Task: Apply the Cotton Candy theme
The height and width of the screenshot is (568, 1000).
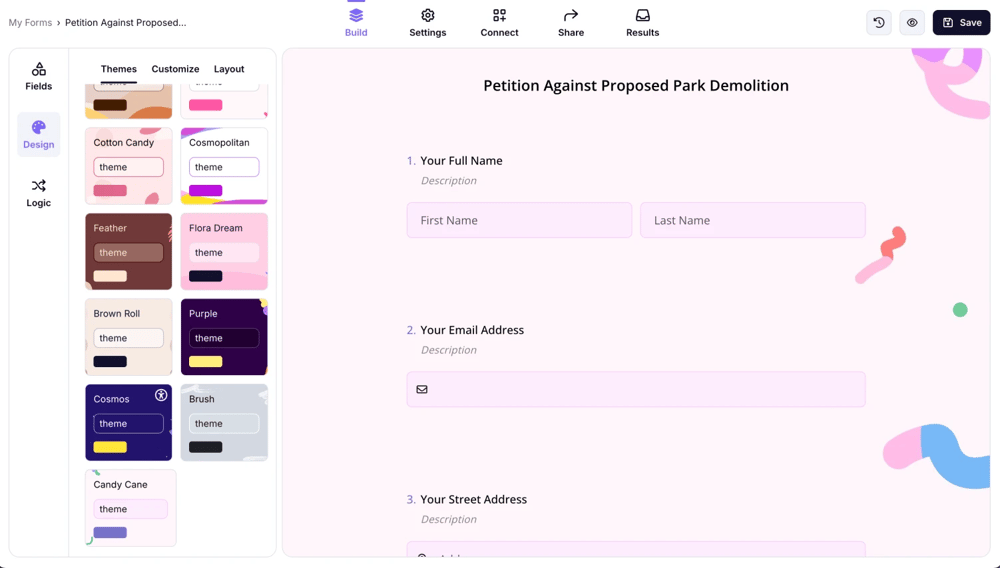Action: tap(129, 165)
